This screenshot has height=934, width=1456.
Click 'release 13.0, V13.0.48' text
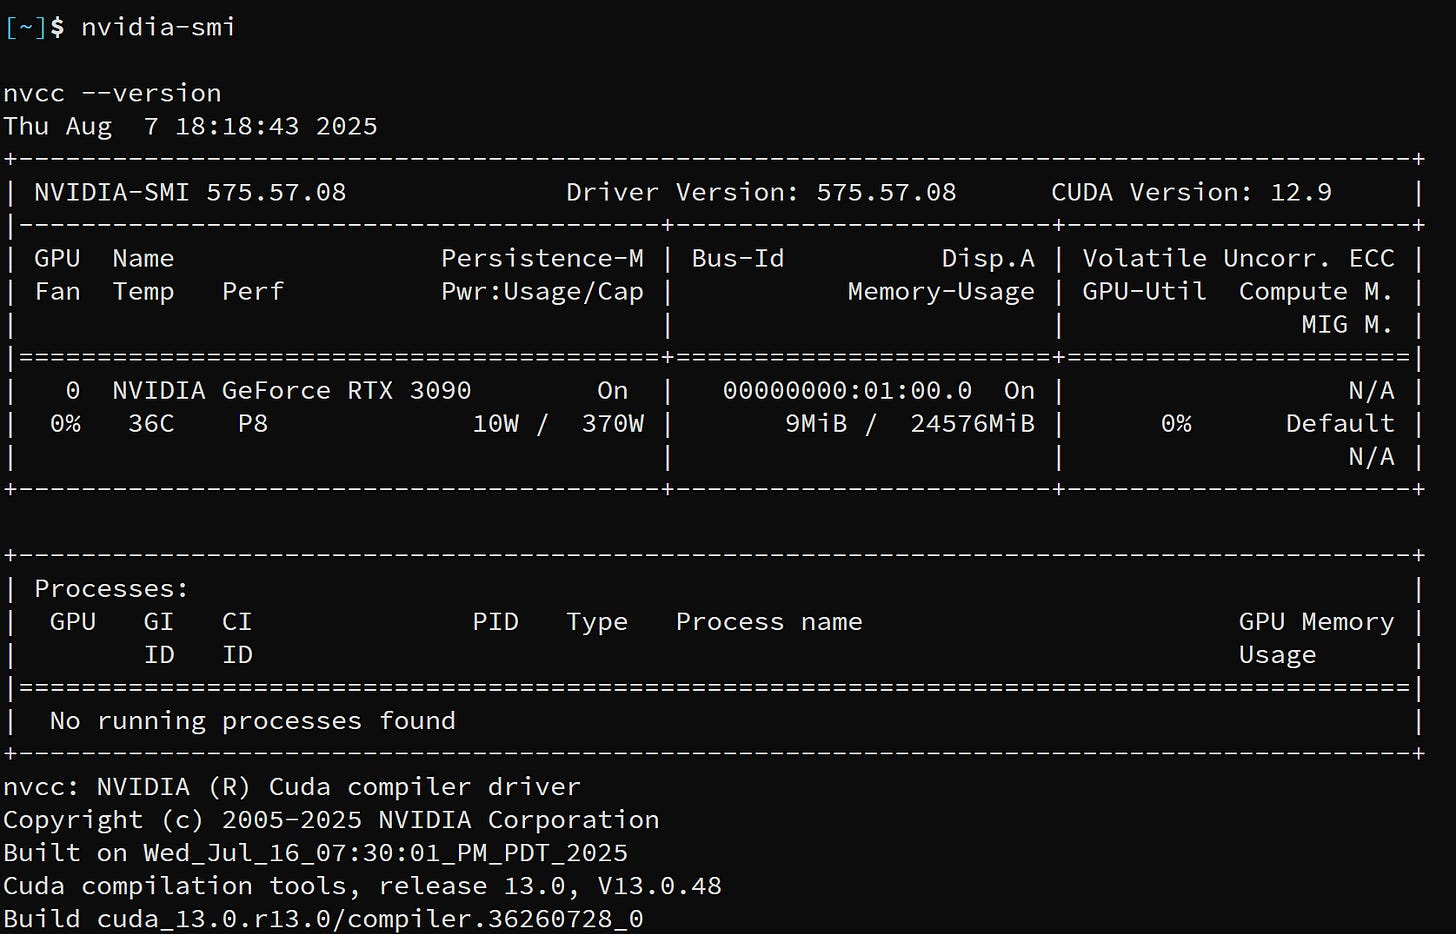(550, 885)
